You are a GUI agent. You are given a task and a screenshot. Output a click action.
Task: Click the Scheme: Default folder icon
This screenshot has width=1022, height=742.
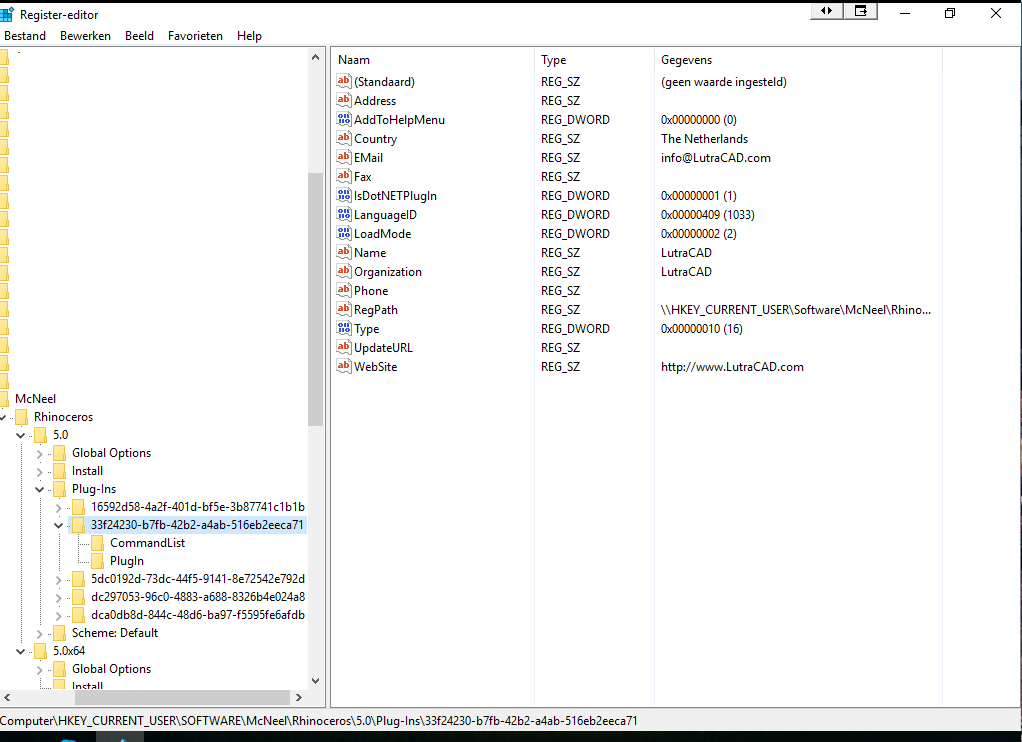[59, 632]
